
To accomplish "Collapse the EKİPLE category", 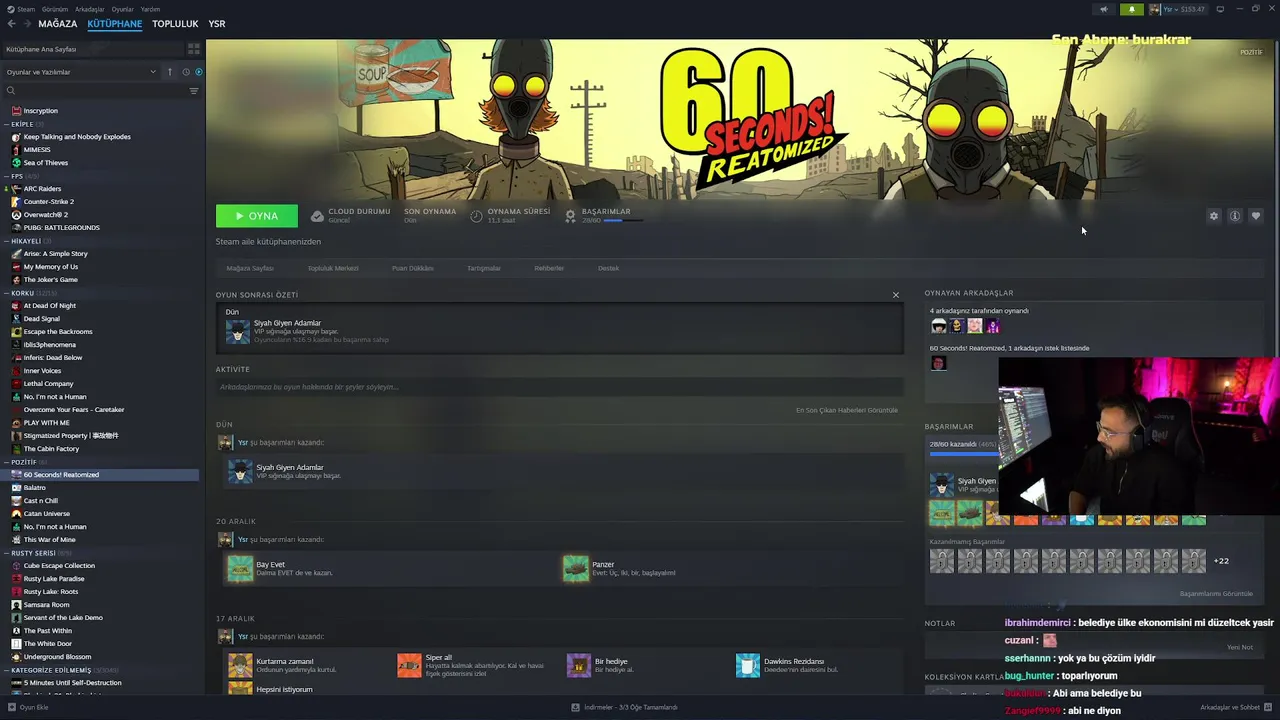I will click(7, 124).
